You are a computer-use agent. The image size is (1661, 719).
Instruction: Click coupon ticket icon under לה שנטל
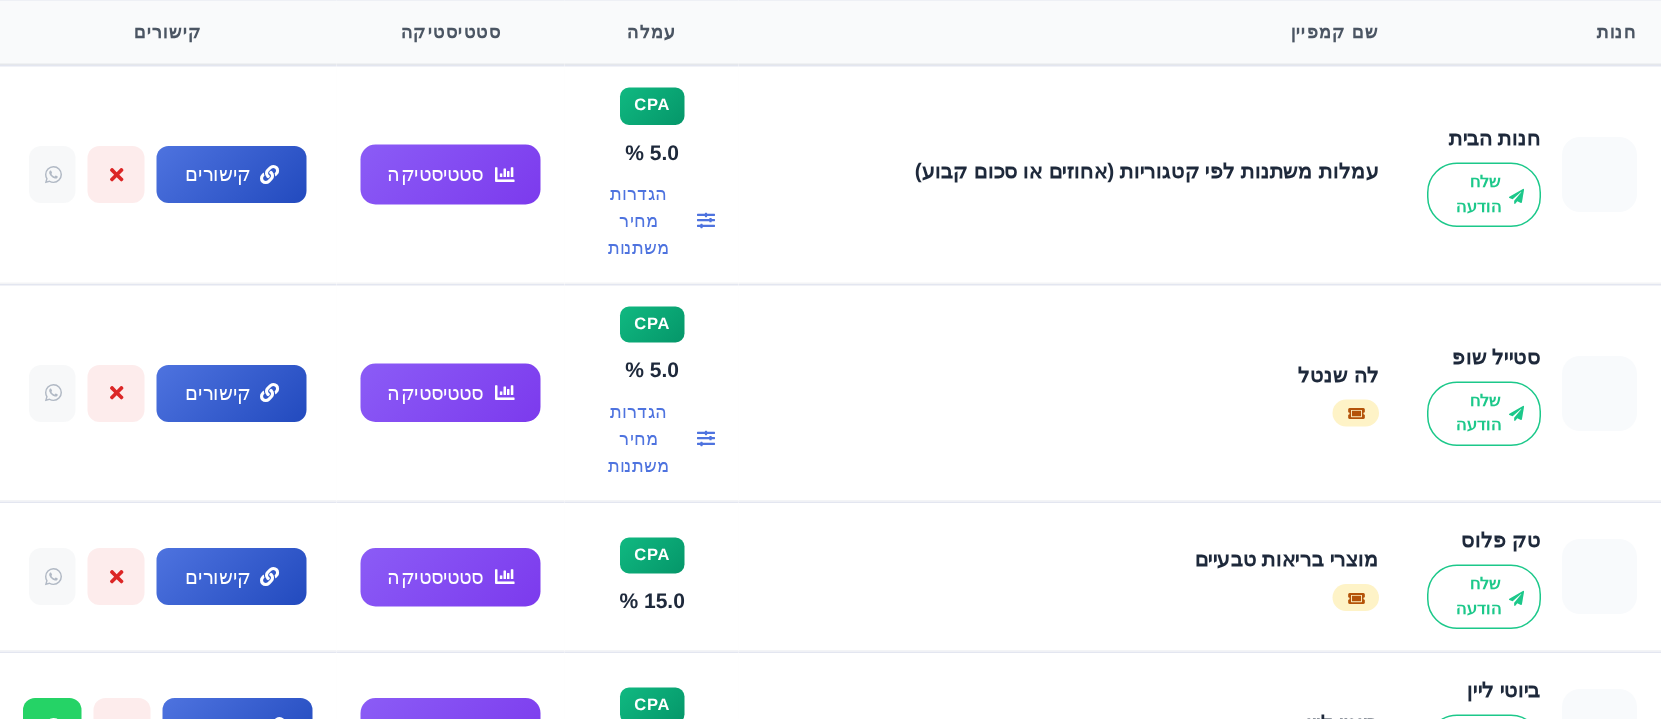click(x=1356, y=413)
